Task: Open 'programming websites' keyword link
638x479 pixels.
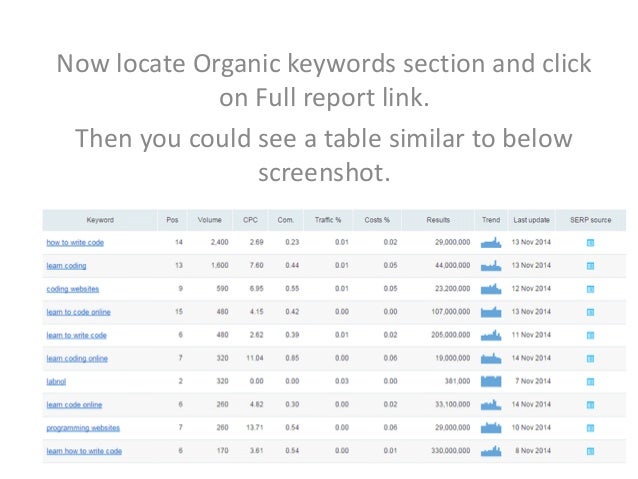Action: [83, 428]
